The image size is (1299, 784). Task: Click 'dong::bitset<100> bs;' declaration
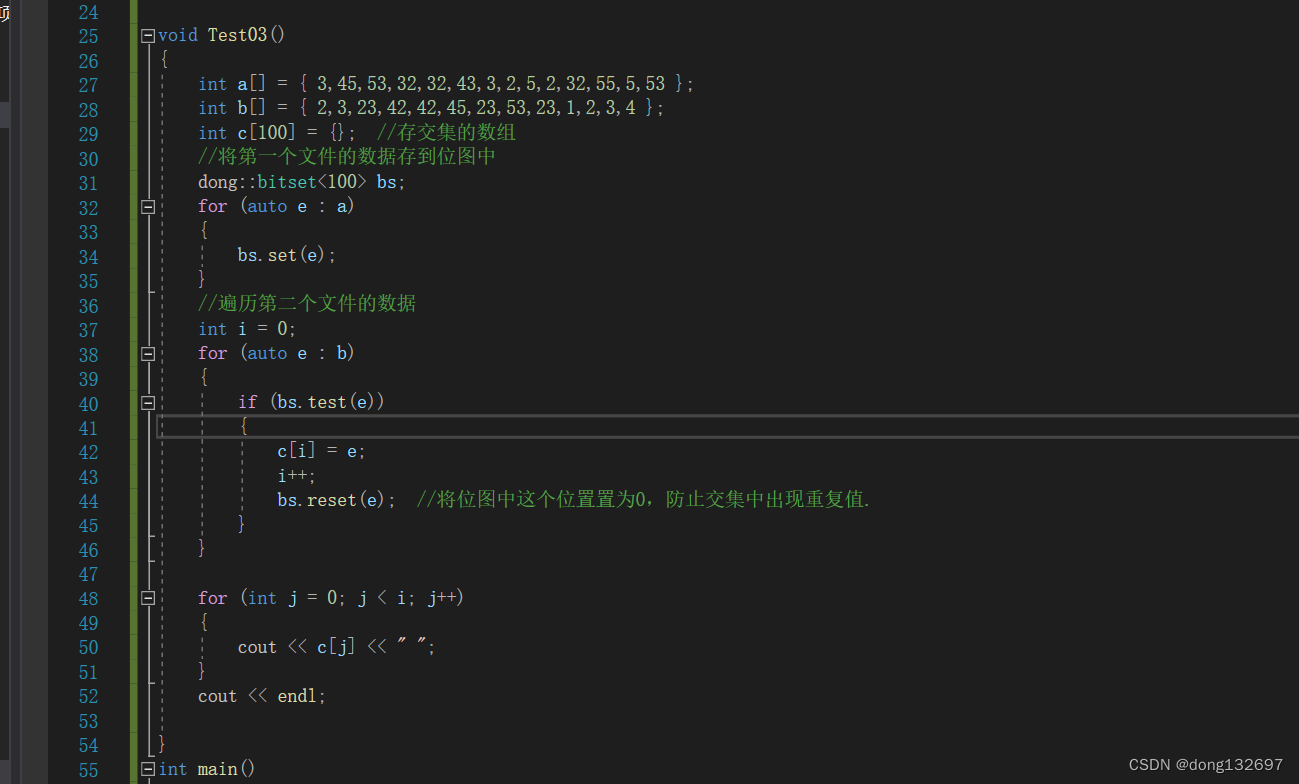tap(302, 182)
